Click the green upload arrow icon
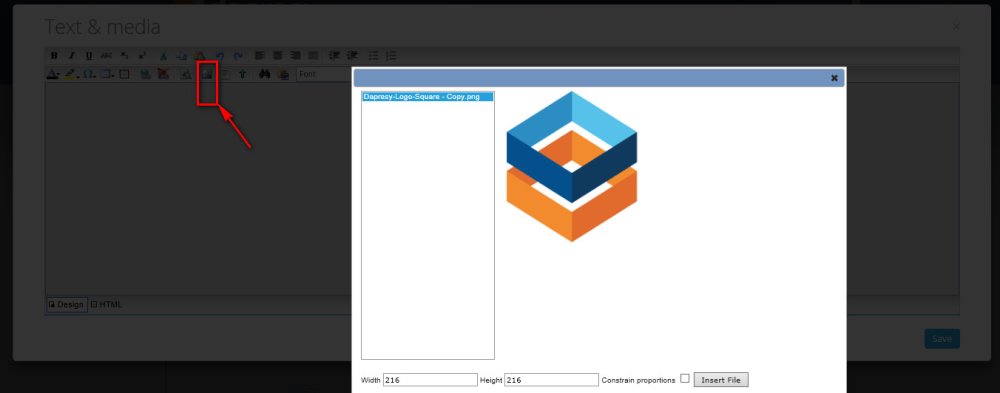This screenshot has height=393, width=1000. tap(242, 74)
